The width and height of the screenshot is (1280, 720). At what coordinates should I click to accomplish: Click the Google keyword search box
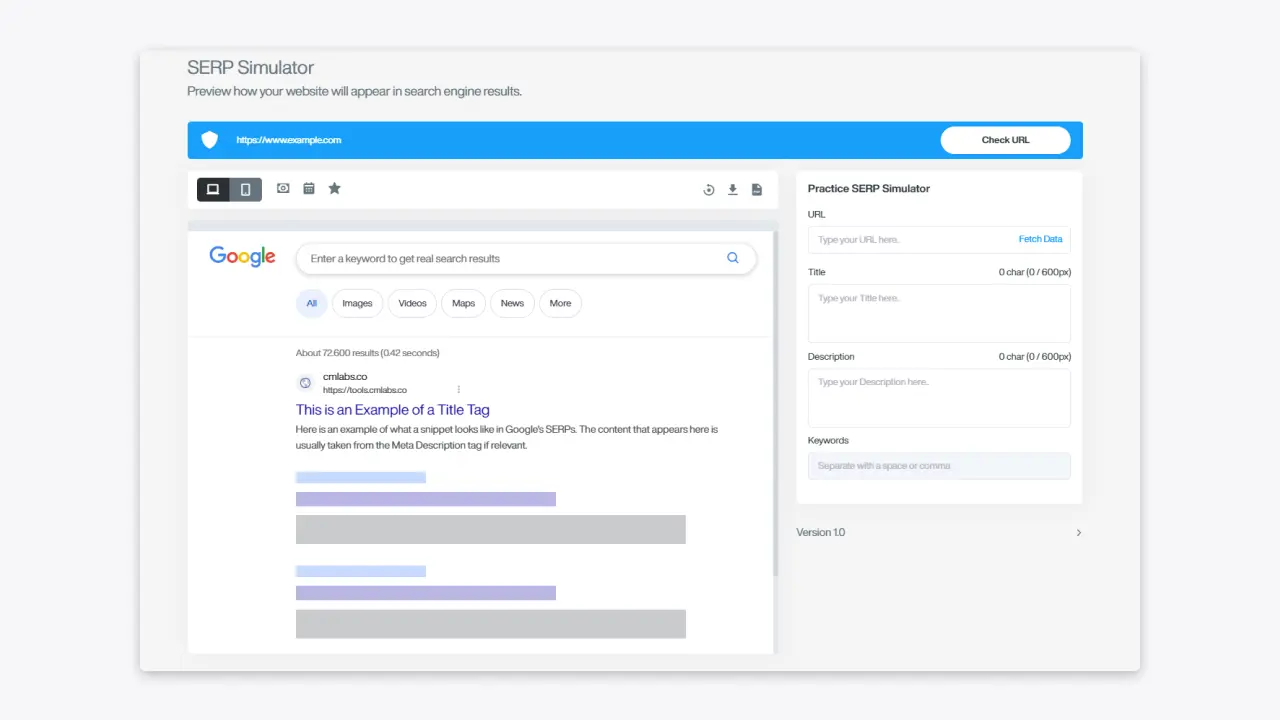(x=526, y=258)
